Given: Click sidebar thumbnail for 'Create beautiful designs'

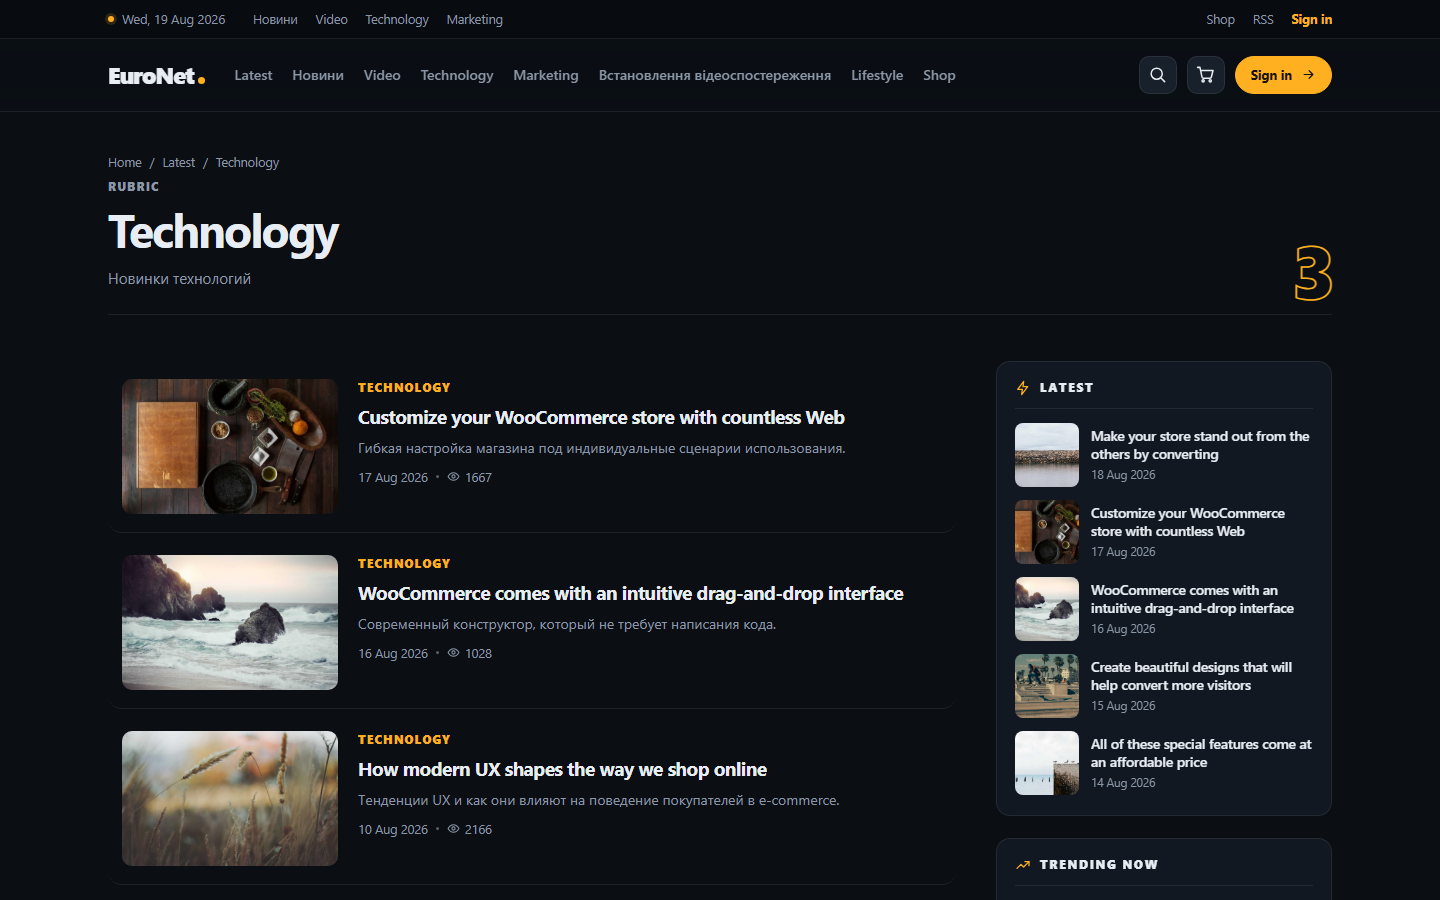Looking at the screenshot, I should pos(1047,686).
